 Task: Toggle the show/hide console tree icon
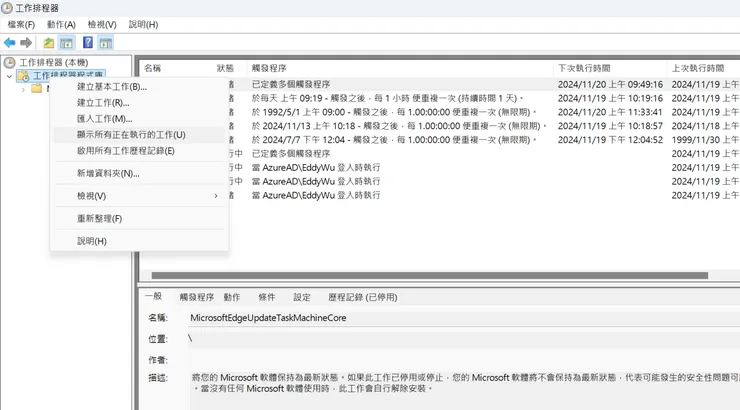pos(67,43)
